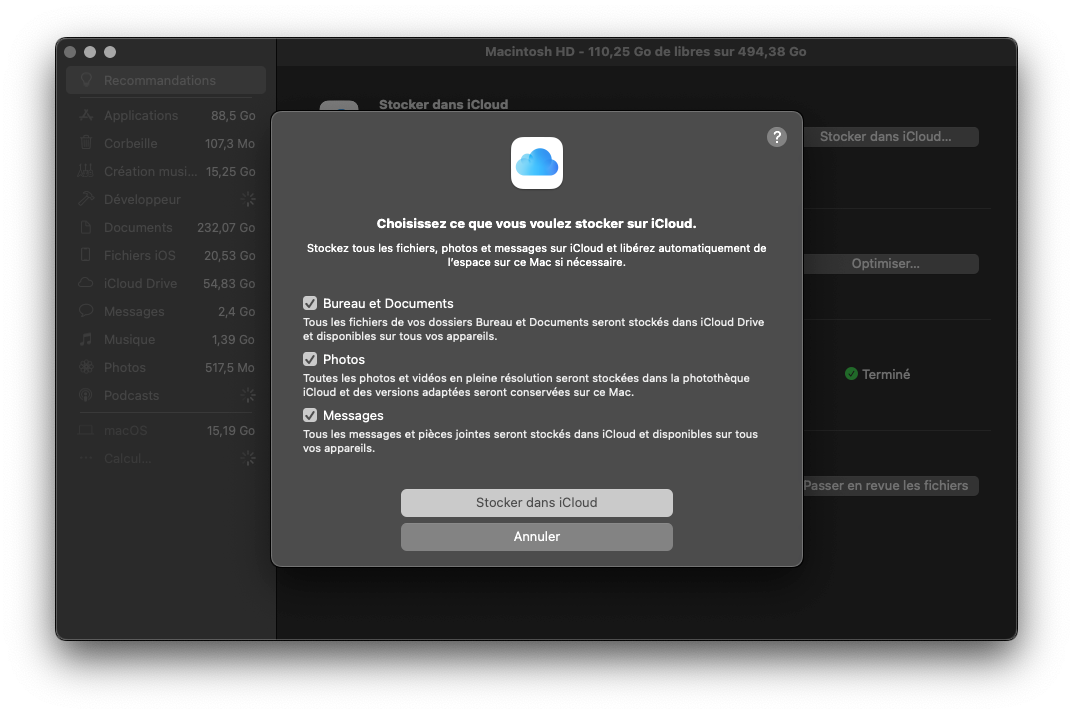Image resolution: width=1073 pixels, height=714 pixels.
Task: Open Fichiers iOS sidebar category
Action: pos(166,255)
